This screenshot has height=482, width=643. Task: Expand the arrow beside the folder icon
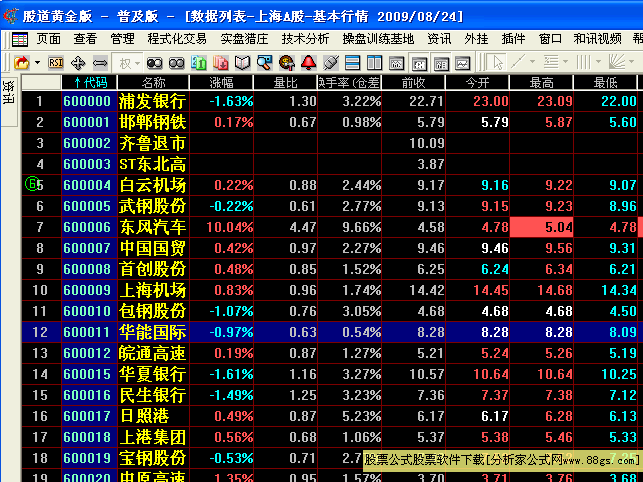click(x=38, y=63)
